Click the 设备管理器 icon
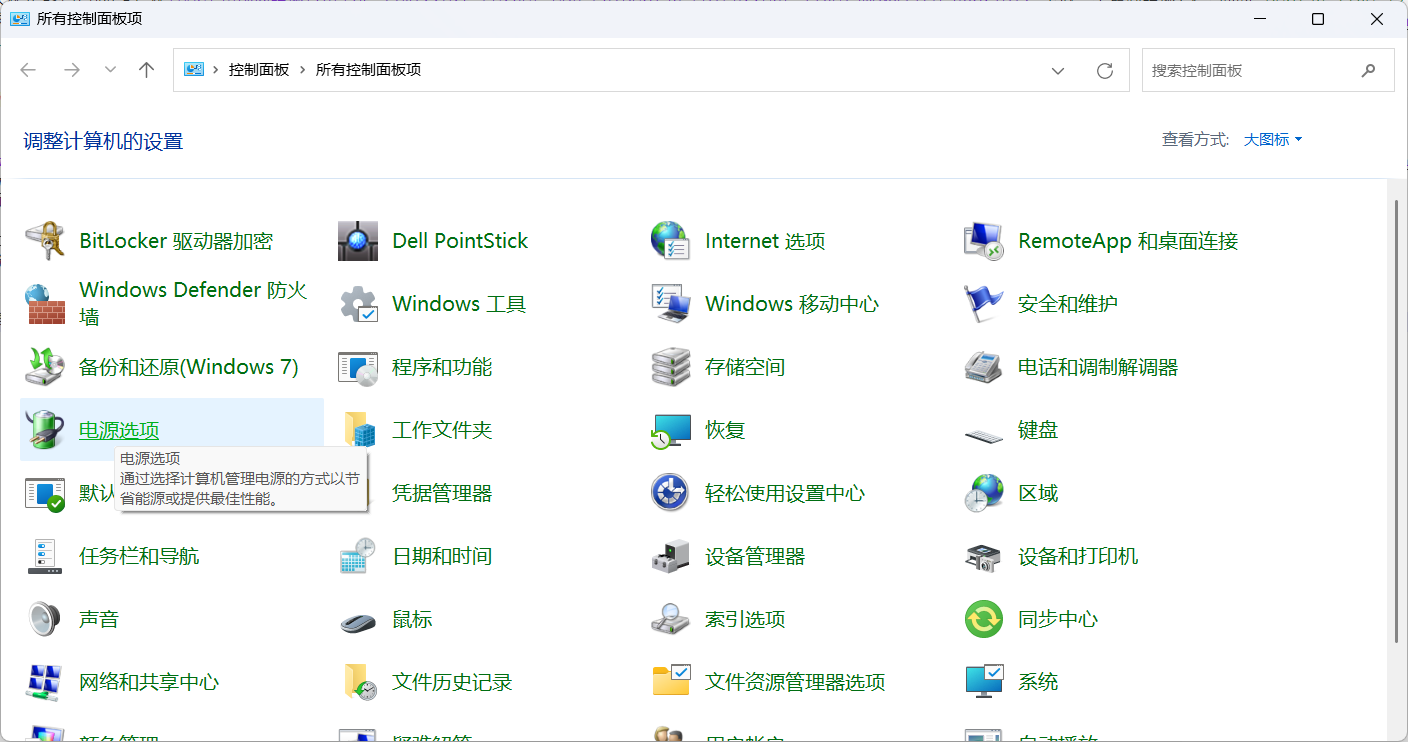 click(671, 556)
